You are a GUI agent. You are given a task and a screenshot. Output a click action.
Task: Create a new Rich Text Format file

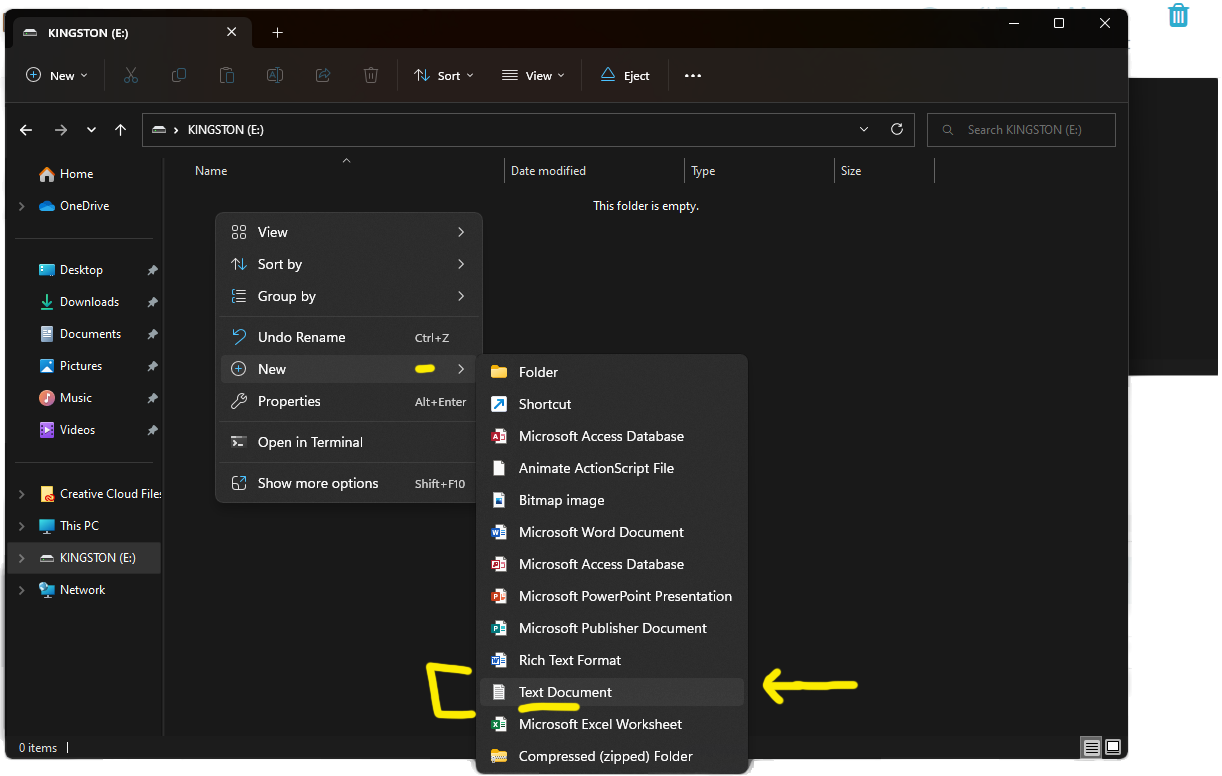(x=612, y=660)
